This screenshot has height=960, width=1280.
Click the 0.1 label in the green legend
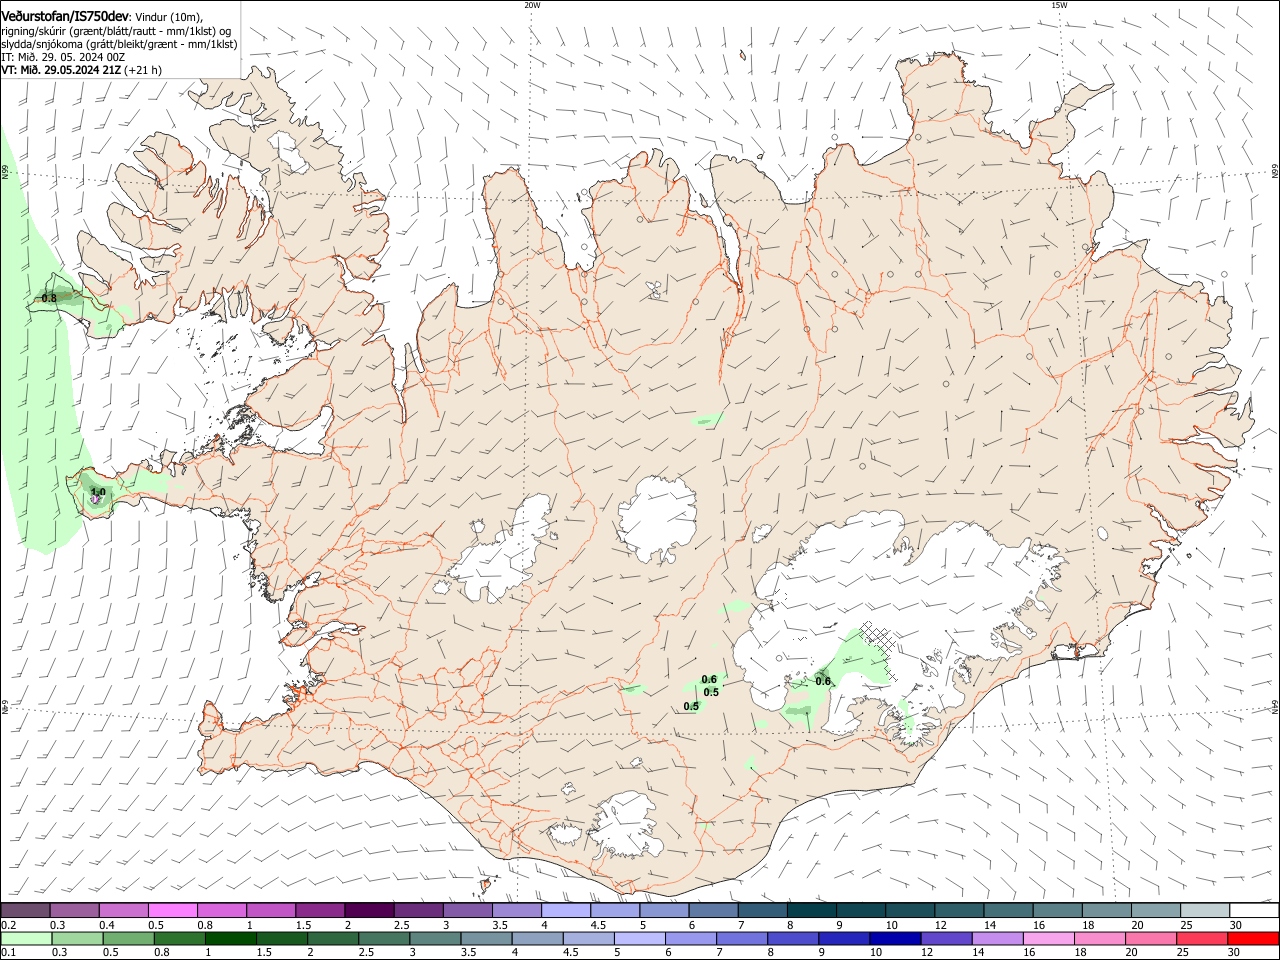(x=8, y=954)
